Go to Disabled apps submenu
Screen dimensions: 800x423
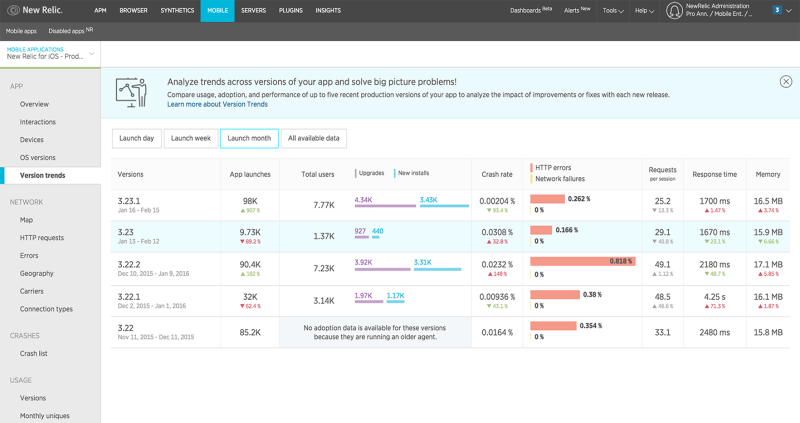tap(70, 31)
